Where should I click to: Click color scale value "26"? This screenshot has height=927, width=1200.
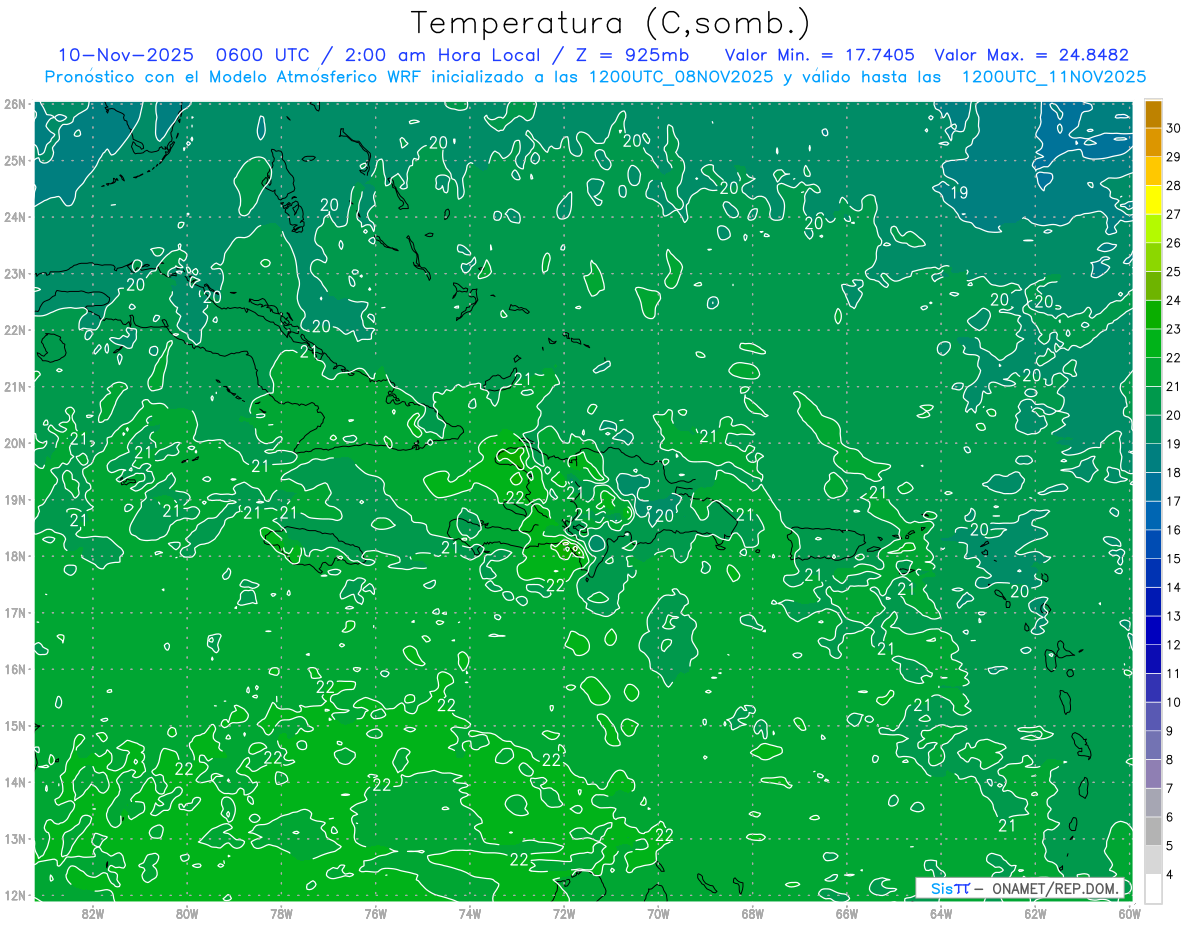[x=1174, y=243]
